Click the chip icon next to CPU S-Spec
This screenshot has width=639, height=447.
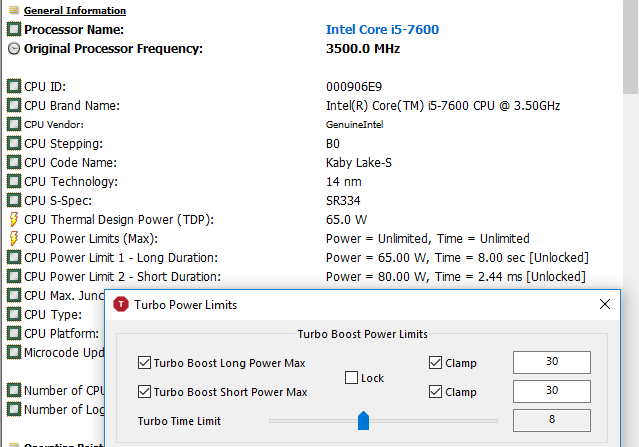click(14, 200)
